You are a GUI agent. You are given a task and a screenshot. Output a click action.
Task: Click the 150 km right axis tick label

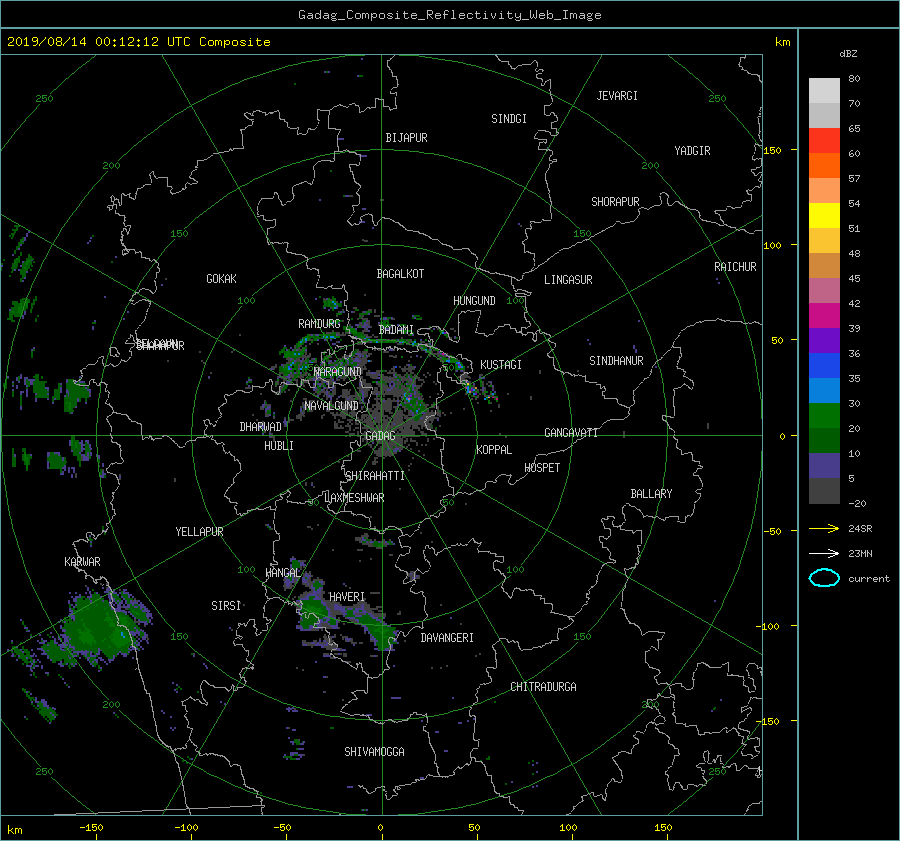773,150
